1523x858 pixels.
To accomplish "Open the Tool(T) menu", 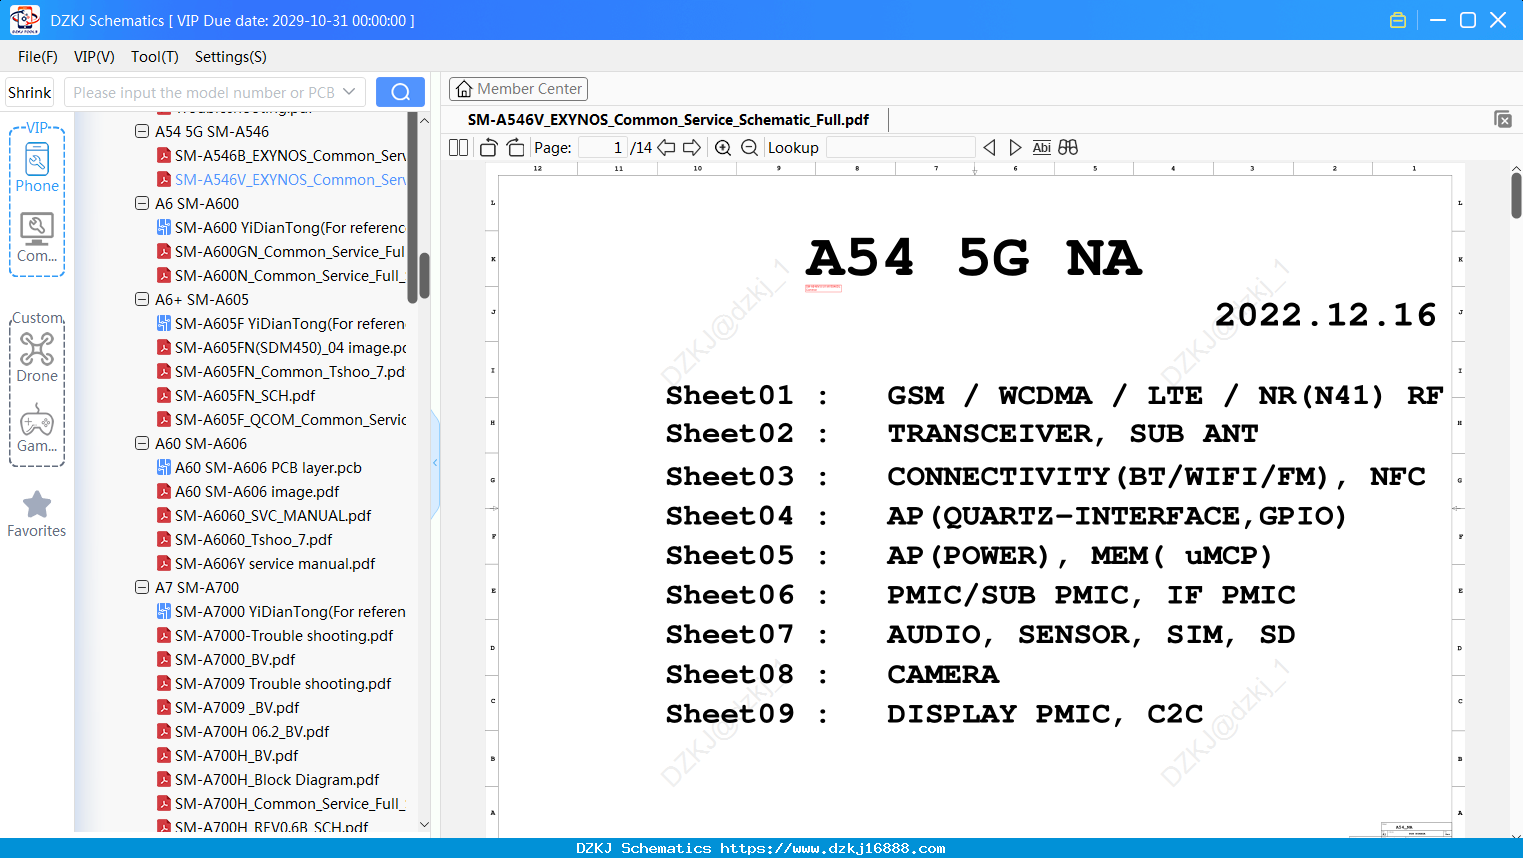I will 155,57.
